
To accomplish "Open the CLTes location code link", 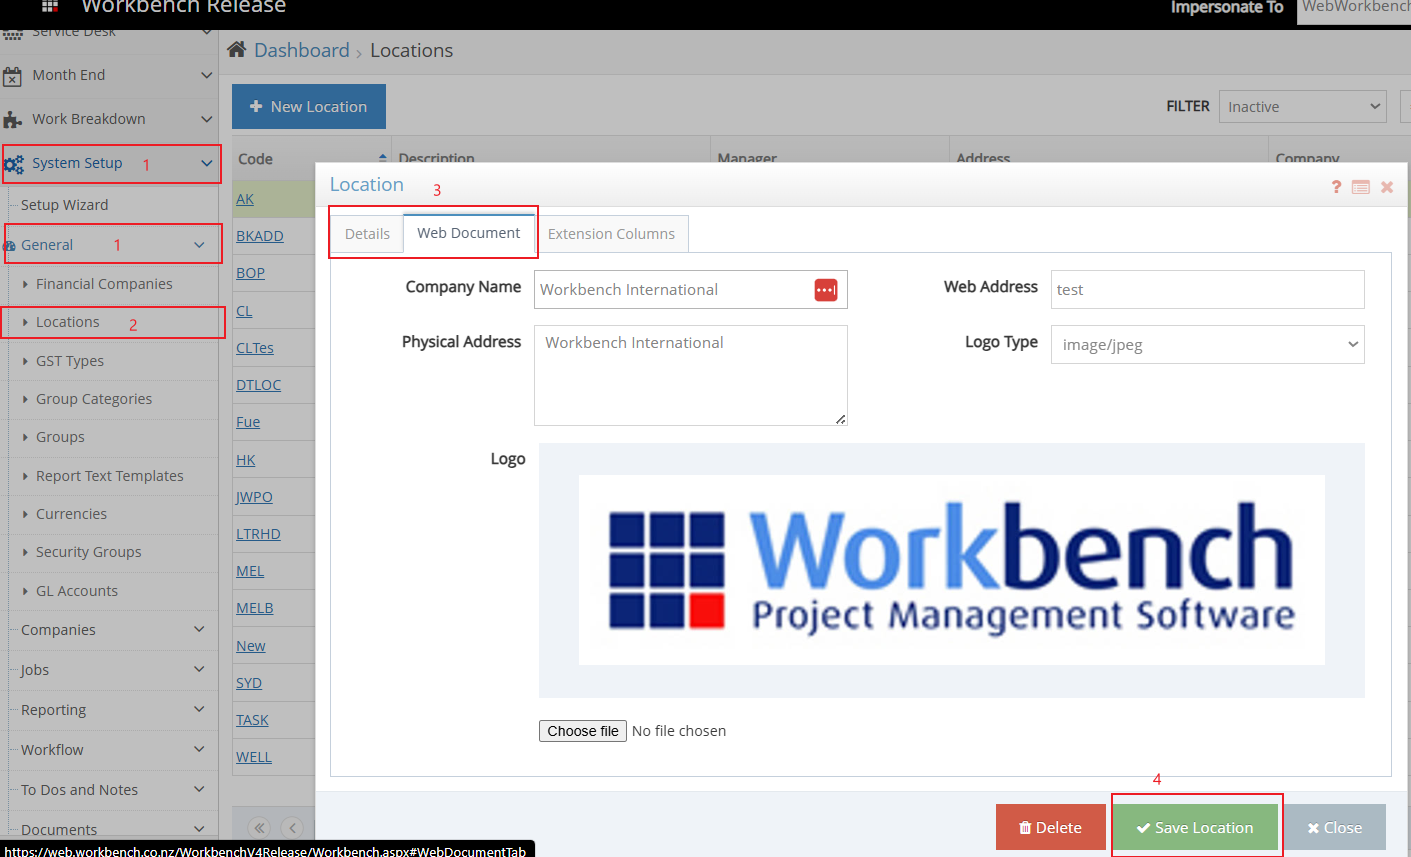I will click(x=255, y=348).
